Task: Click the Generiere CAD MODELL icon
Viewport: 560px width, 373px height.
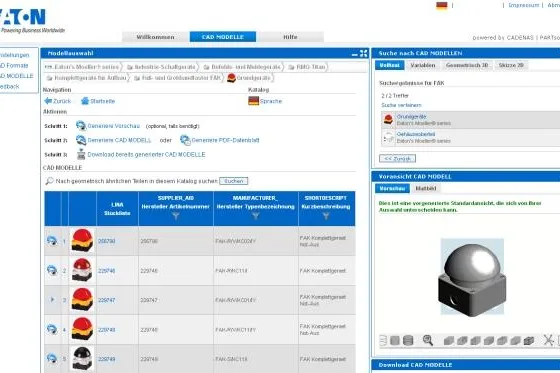Action: [x=81, y=140]
